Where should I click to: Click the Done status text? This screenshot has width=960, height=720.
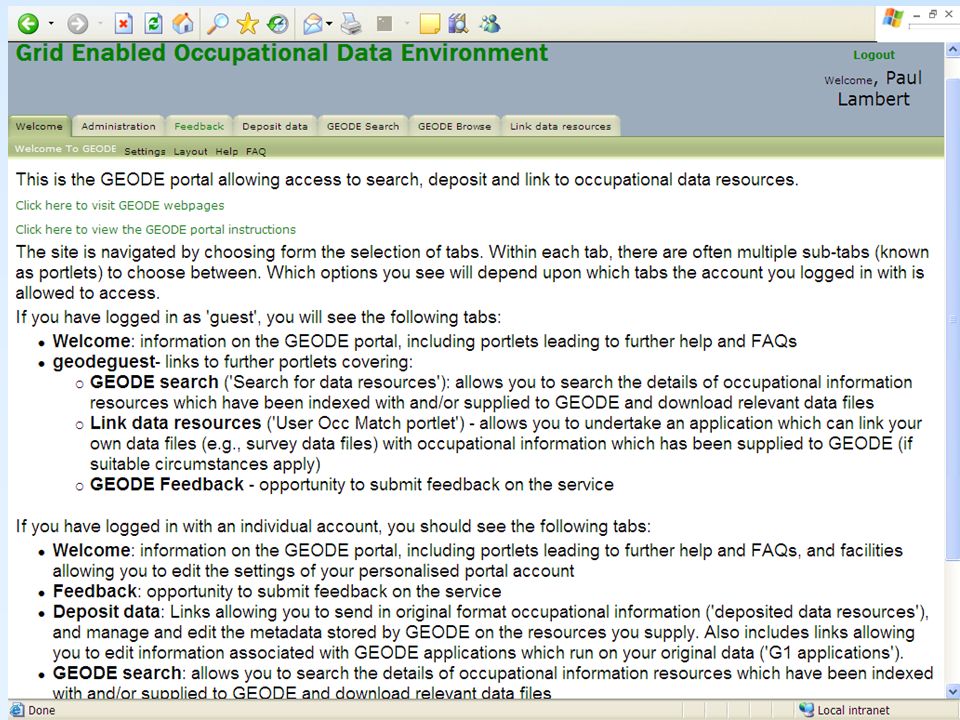[x=41, y=710]
